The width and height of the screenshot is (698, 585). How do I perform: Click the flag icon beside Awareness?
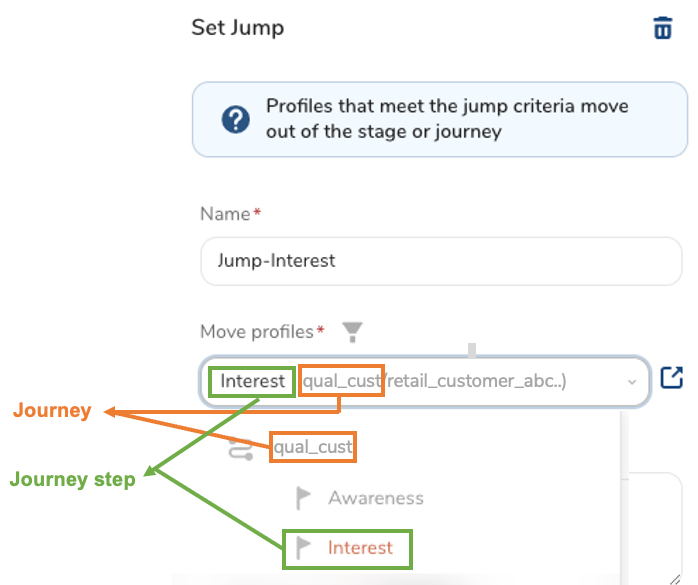click(x=304, y=498)
